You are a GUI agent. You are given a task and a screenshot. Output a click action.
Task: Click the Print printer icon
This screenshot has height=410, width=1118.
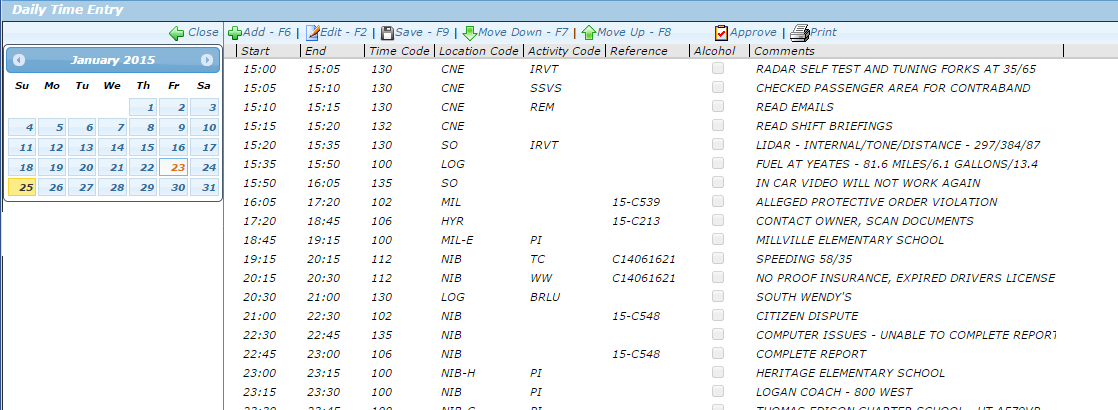point(799,33)
